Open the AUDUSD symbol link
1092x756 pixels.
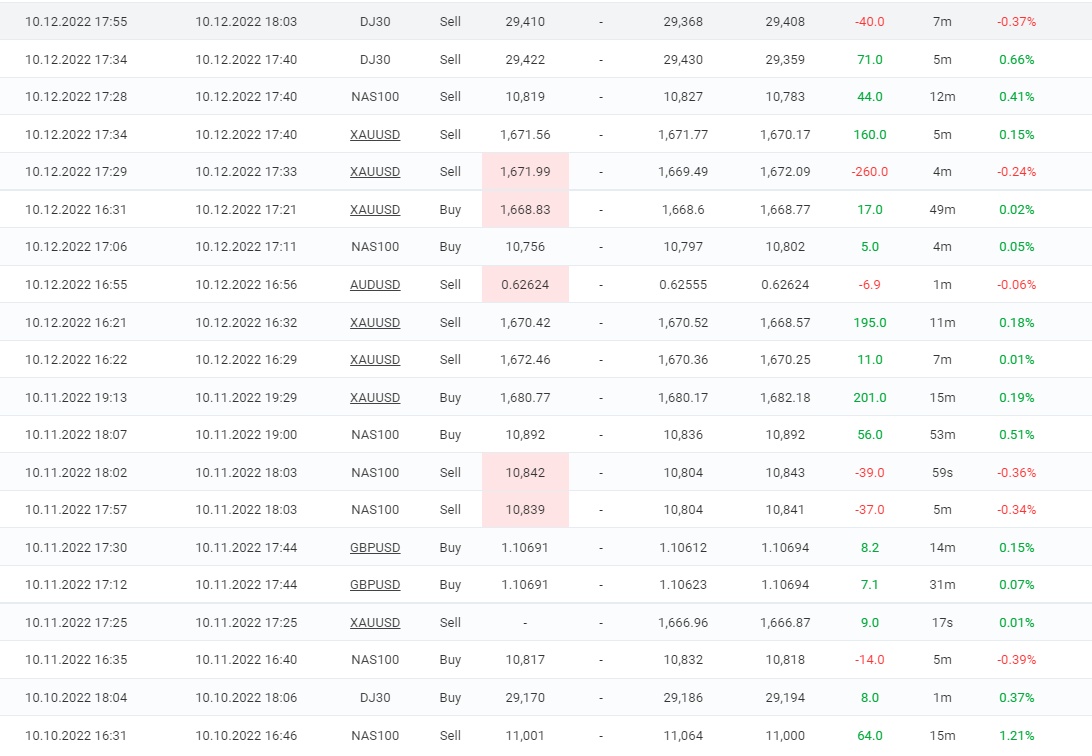375,285
